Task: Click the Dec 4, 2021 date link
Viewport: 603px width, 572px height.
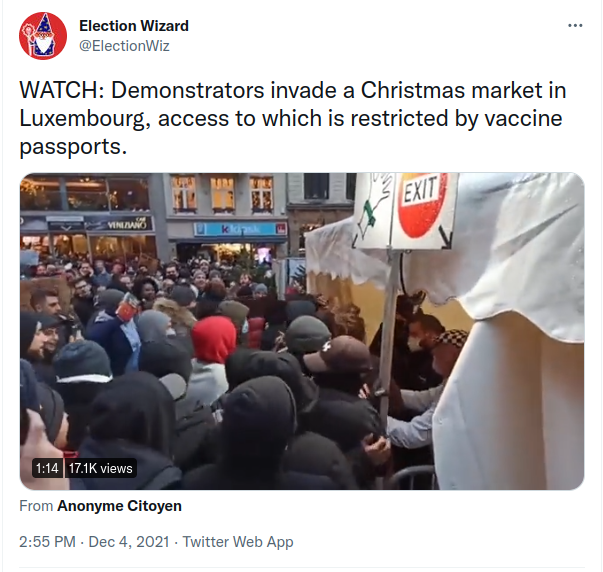Action: [x=129, y=542]
